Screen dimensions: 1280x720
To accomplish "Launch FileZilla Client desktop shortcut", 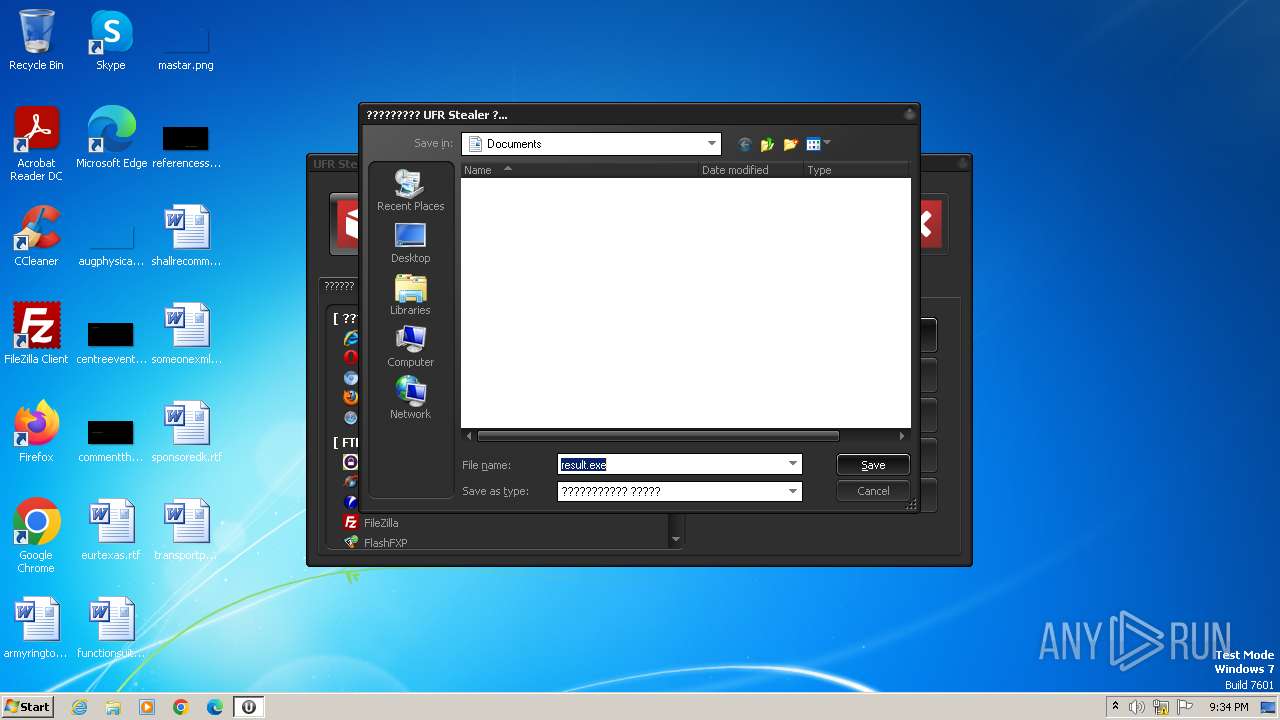I will 36,334.
